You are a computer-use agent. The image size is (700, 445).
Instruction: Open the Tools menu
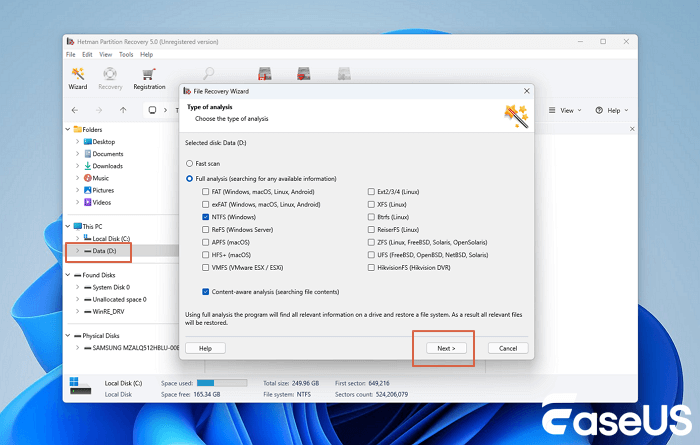click(126, 54)
